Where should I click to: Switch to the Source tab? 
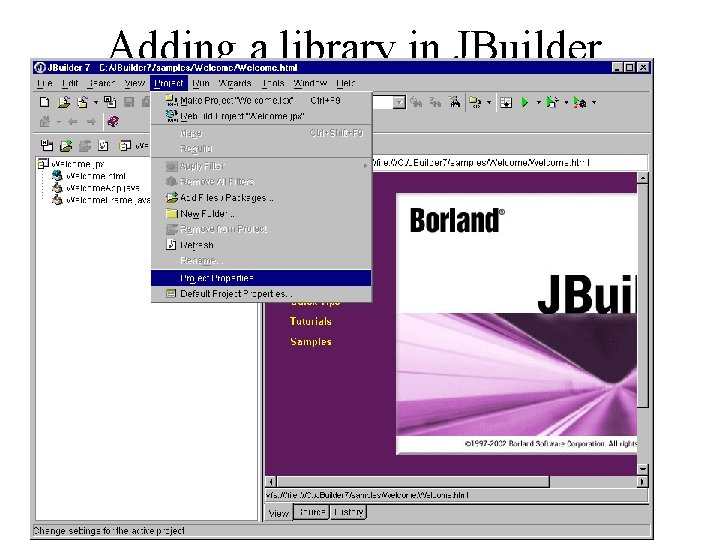312,512
